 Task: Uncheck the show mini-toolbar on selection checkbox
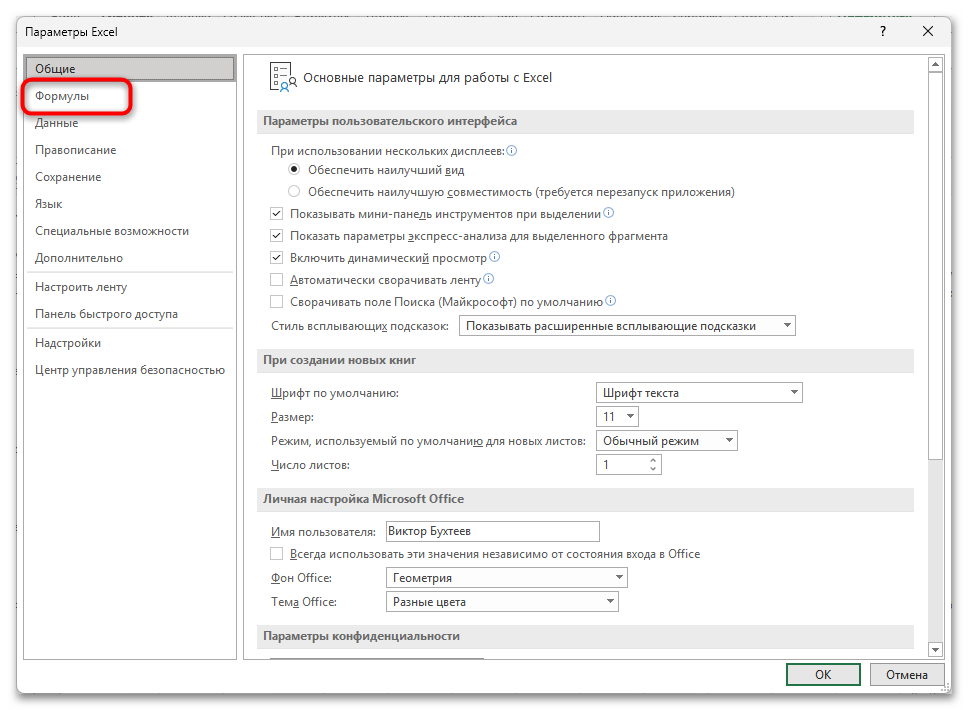click(277, 214)
